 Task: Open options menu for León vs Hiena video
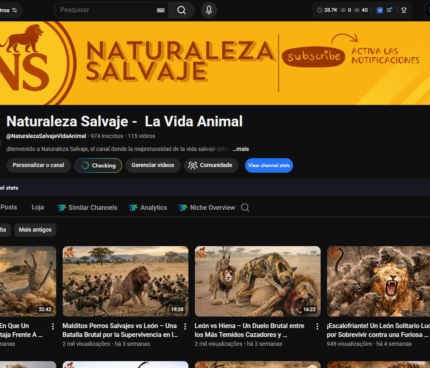317,326
